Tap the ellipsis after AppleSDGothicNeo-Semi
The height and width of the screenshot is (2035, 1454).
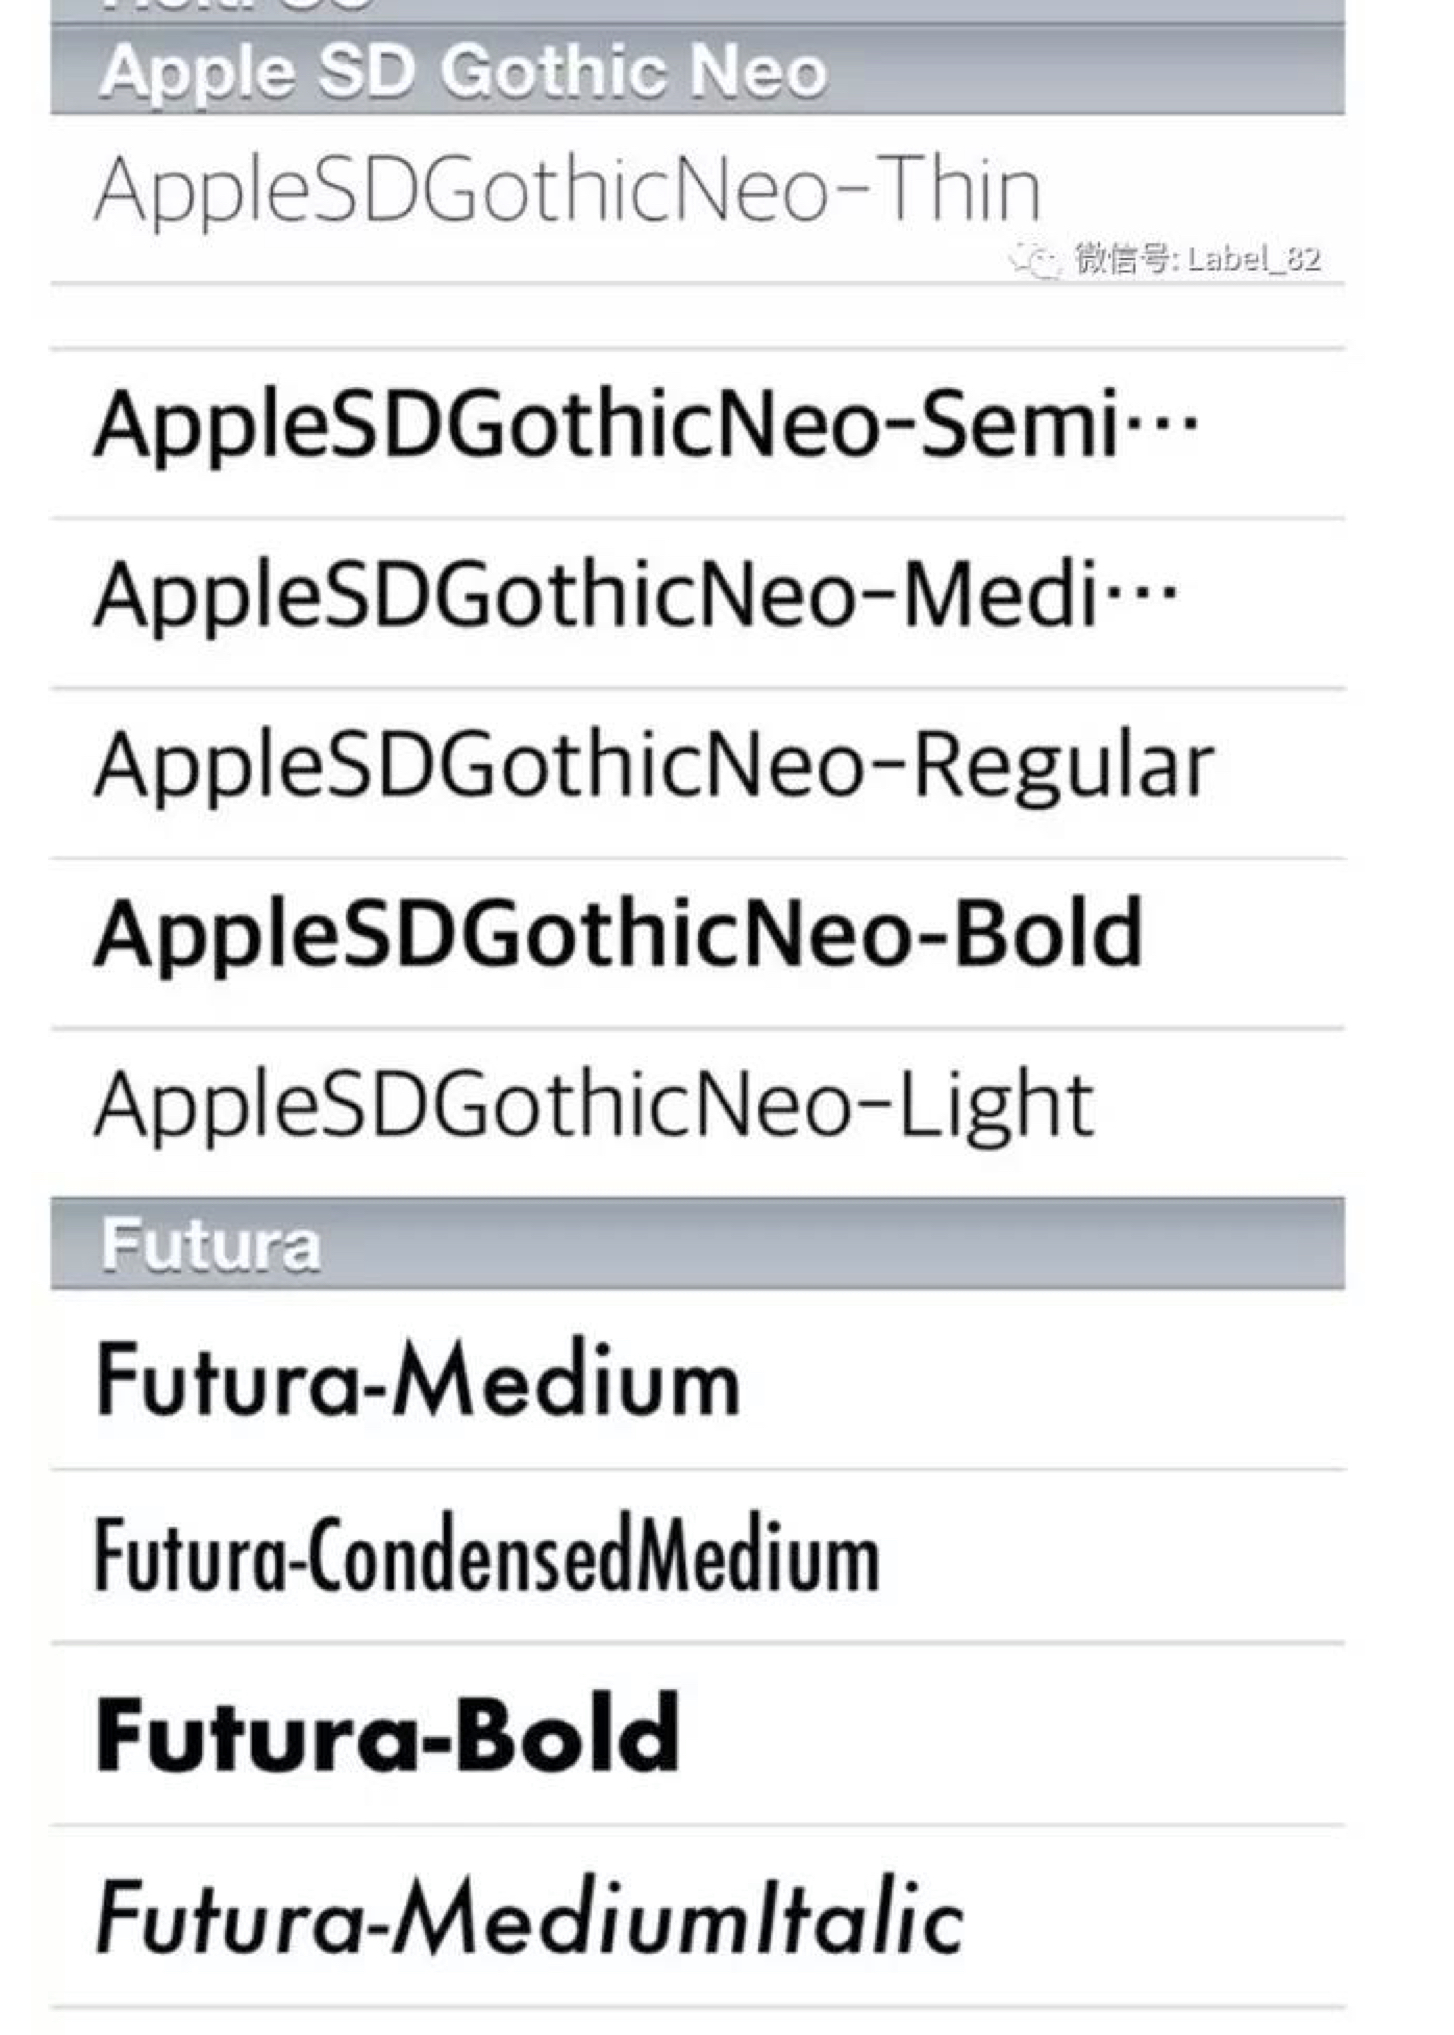[1162, 425]
